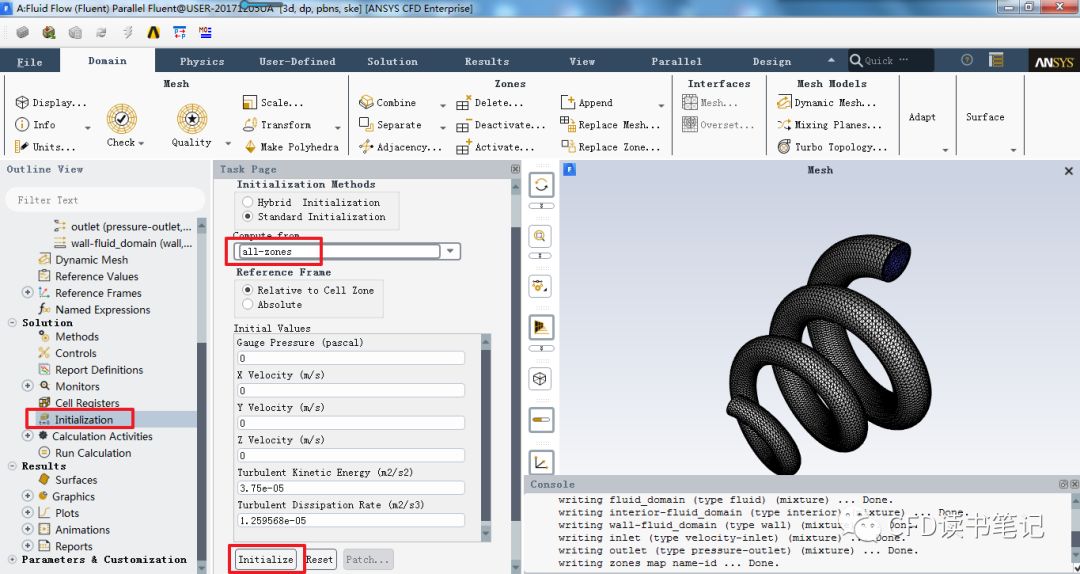Click the Make Polyhedra icon
This screenshot has height=574, width=1080.
(x=251, y=147)
